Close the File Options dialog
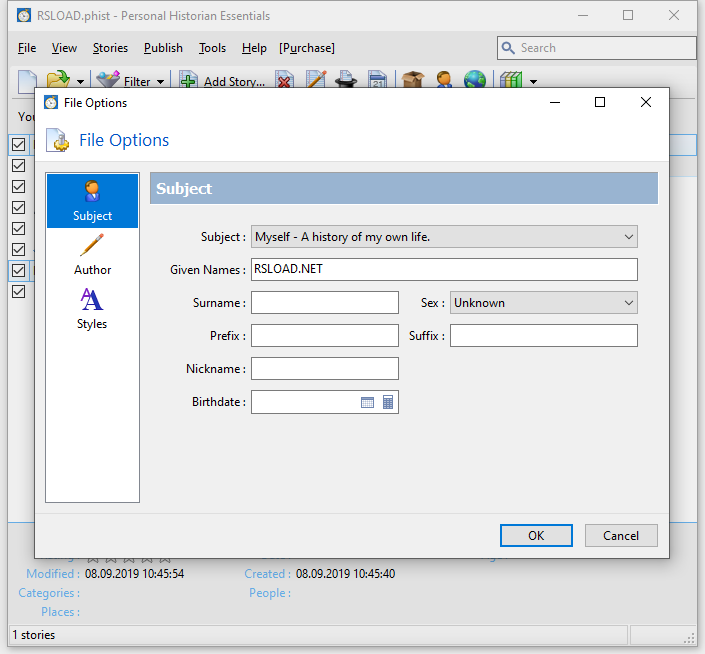Image resolution: width=705 pixels, height=654 pixels. [646, 102]
